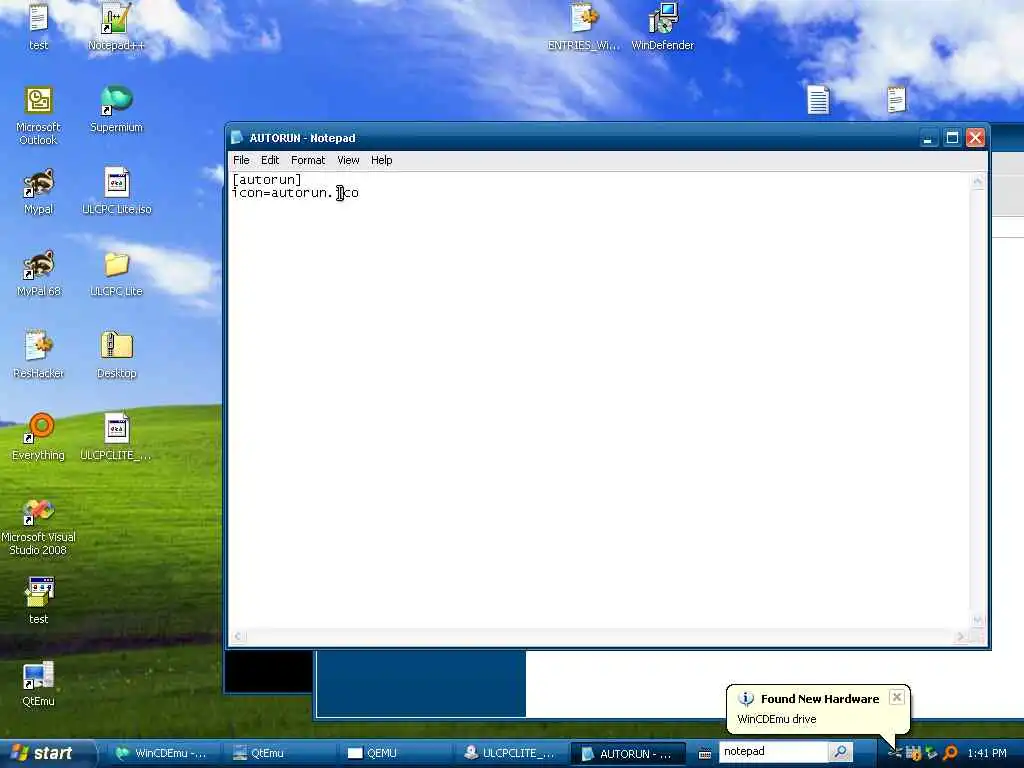This screenshot has height=768, width=1024.
Task: Select the unlabeled notepad file icon on the desktop
Action: [x=897, y=100]
